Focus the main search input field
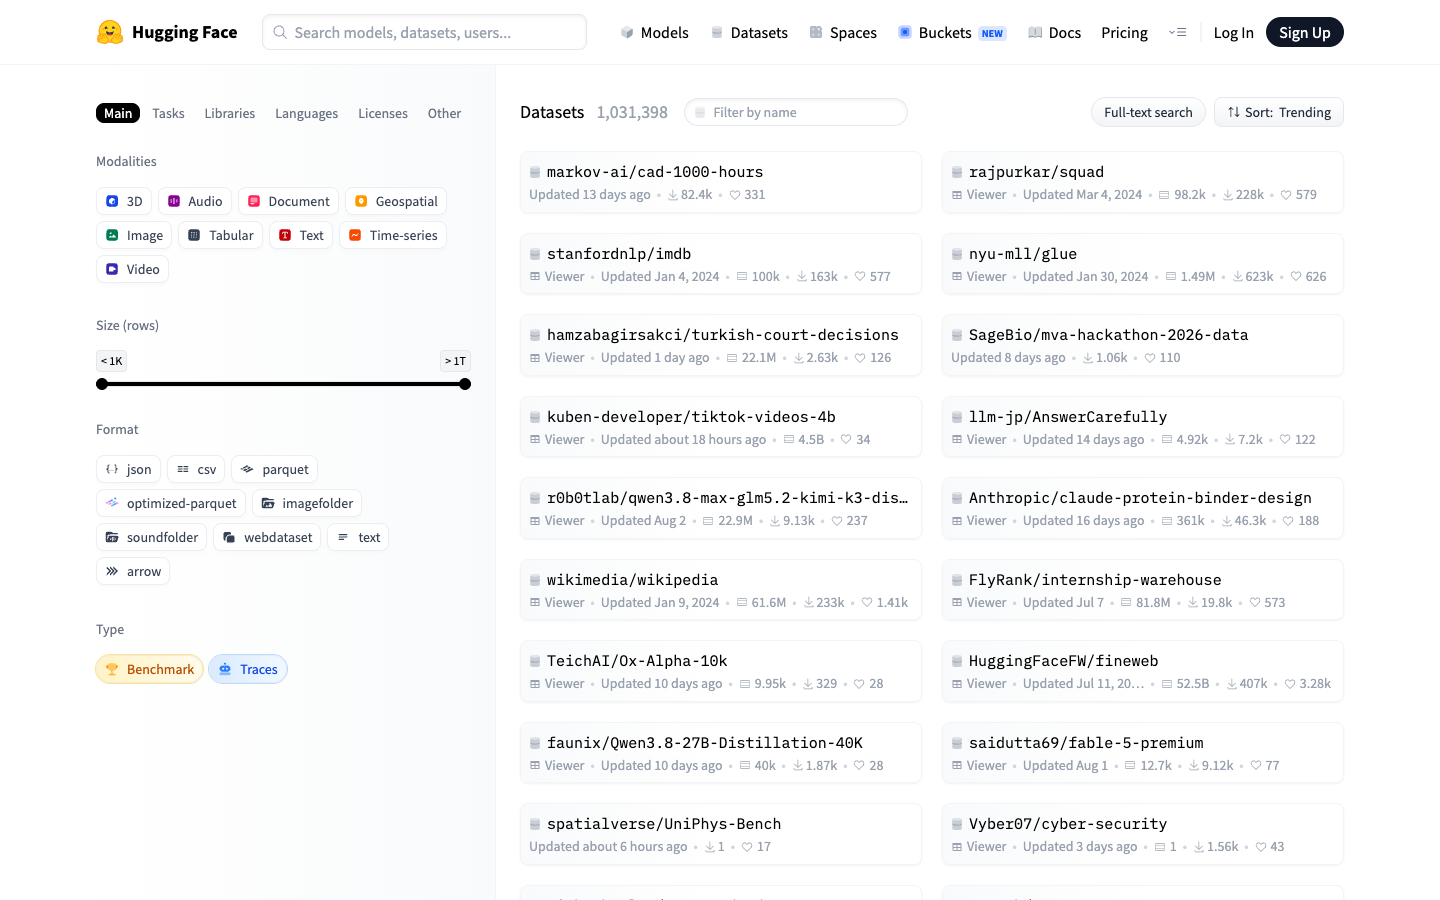The width and height of the screenshot is (1440, 900). click(424, 32)
